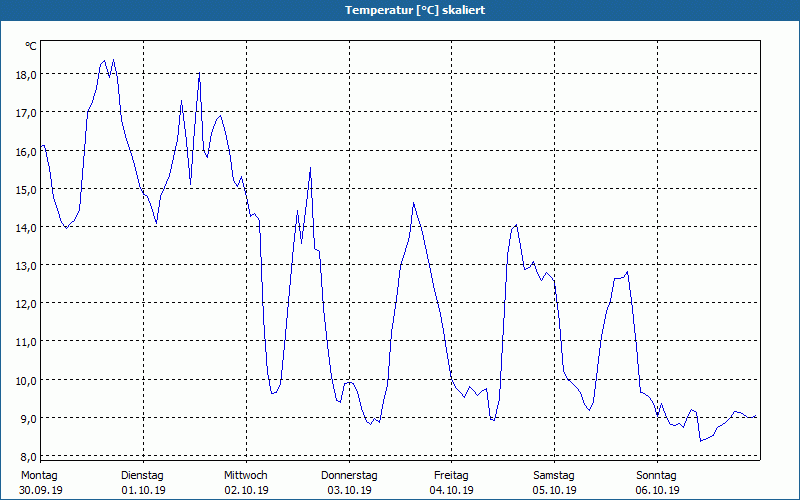Click the 12,0 y-axis label
800x500 pixels.
point(27,304)
